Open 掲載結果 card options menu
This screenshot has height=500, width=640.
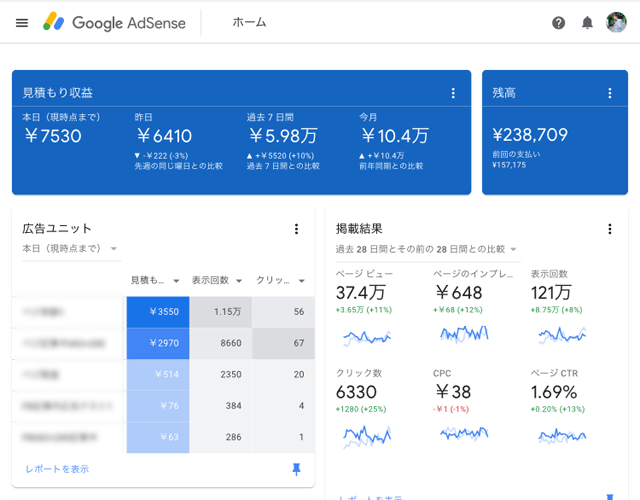pos(610,229)
